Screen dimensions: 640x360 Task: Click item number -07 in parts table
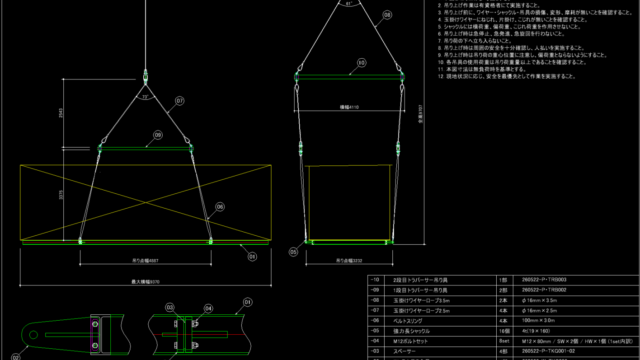click(375, 311)
